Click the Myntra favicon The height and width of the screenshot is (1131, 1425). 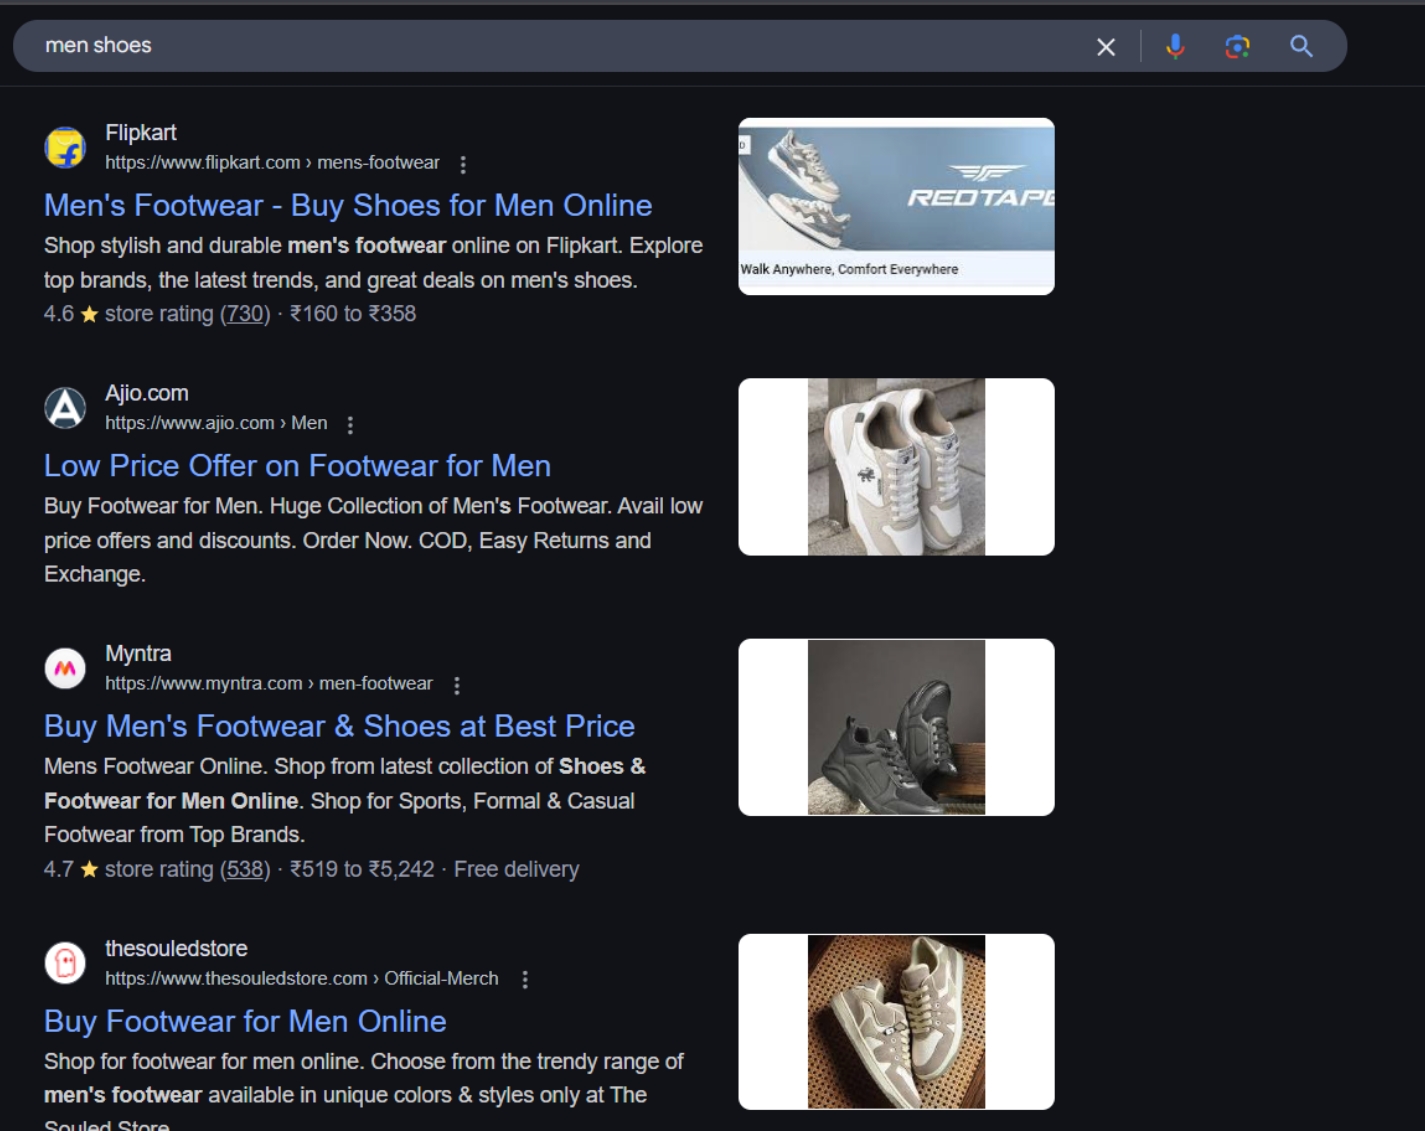pyautogui.click(x=65, y=668)
